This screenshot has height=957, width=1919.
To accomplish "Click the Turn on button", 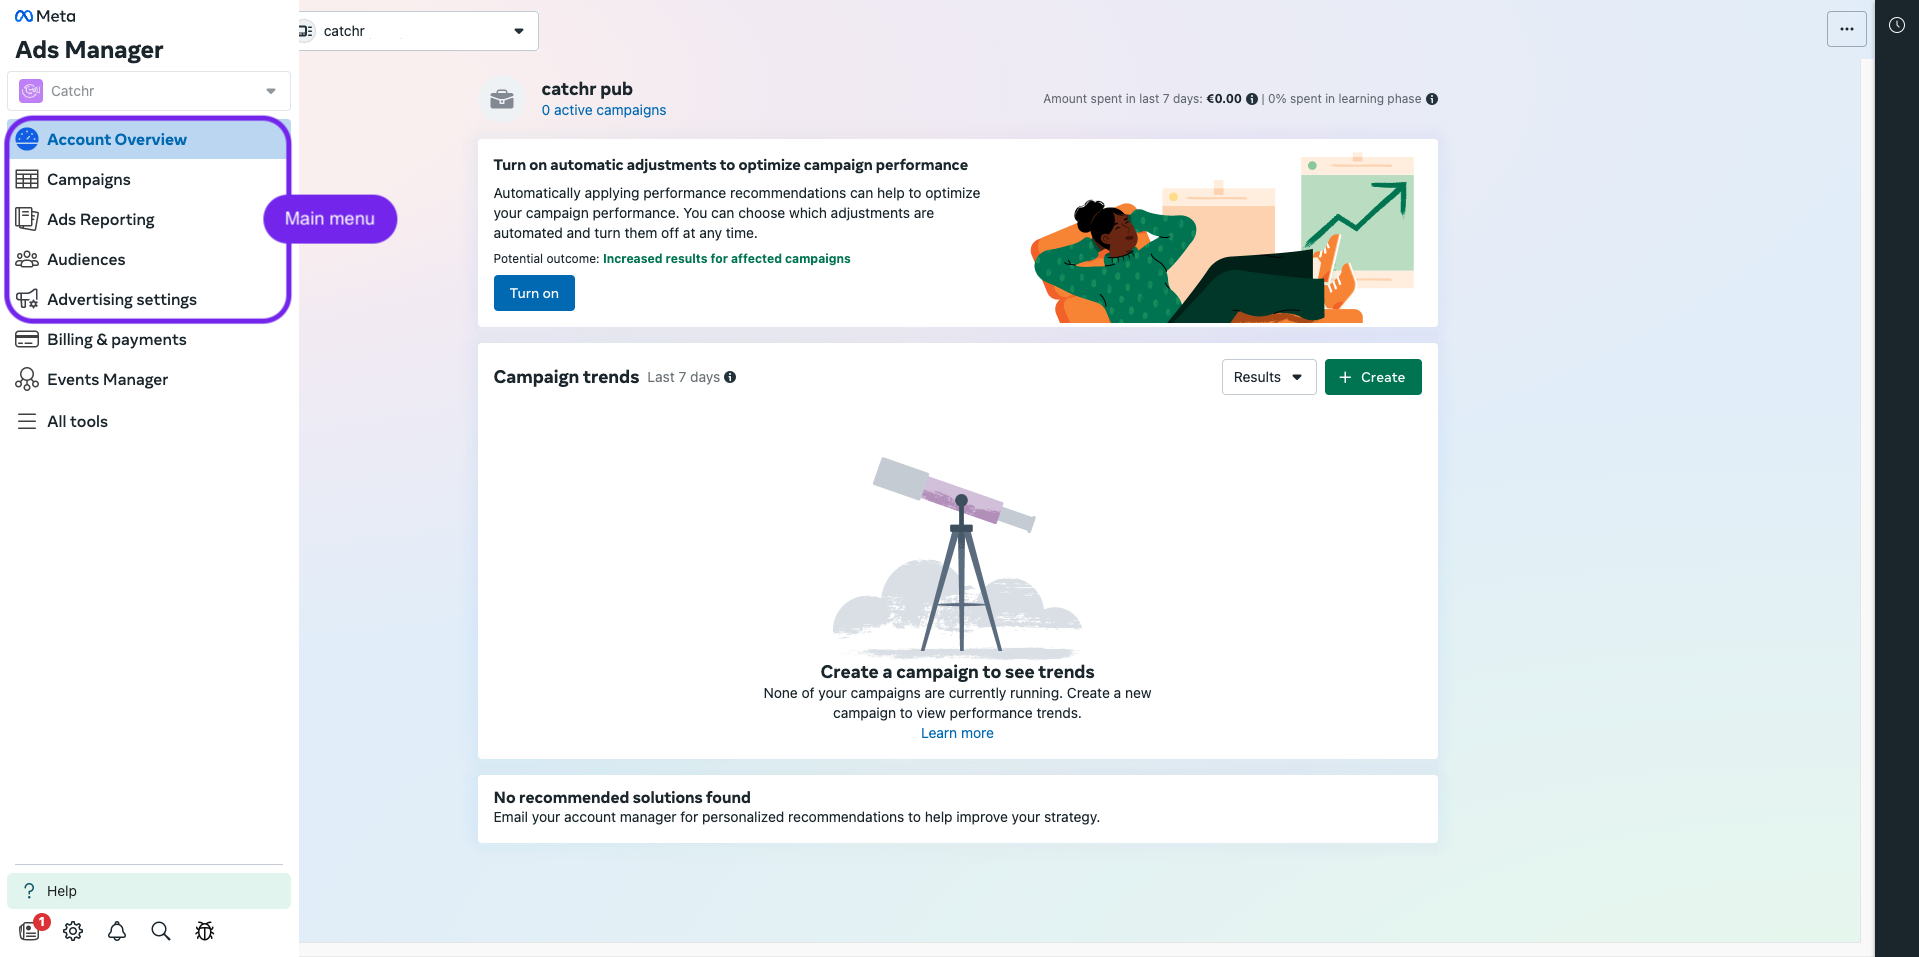I will 534,293.
